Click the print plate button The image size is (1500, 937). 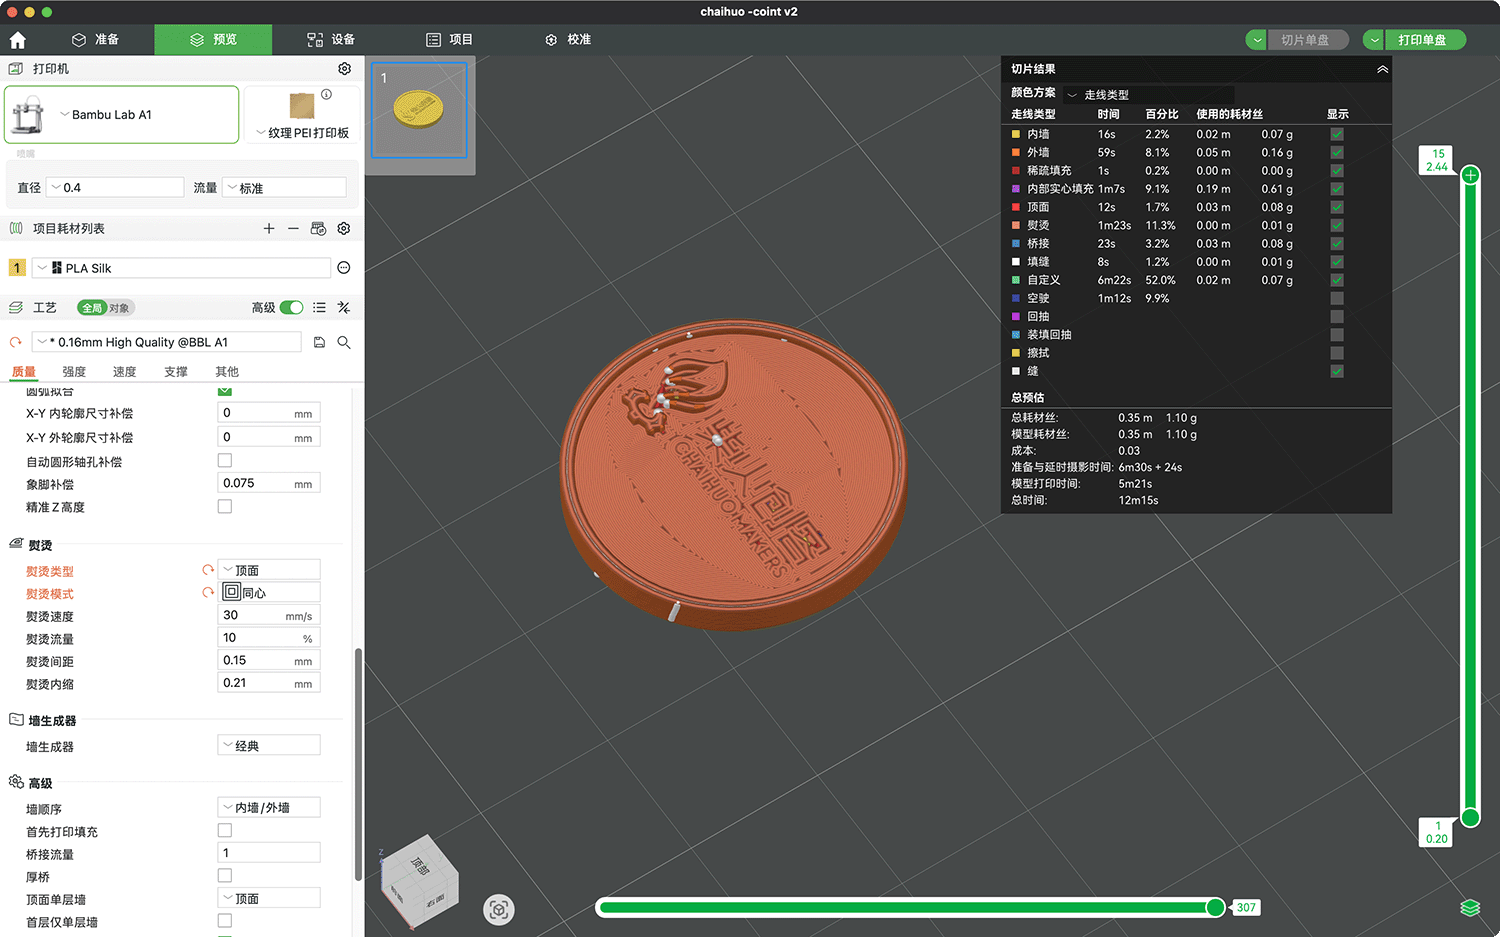pyautogui.click(x=1425, y=40)
